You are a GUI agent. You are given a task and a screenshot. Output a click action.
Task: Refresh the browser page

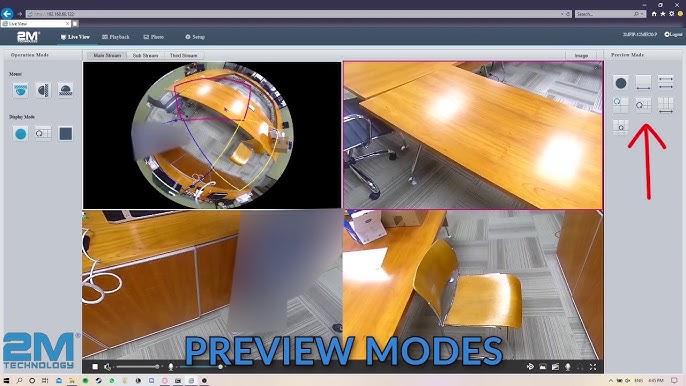tap(568, 14)
